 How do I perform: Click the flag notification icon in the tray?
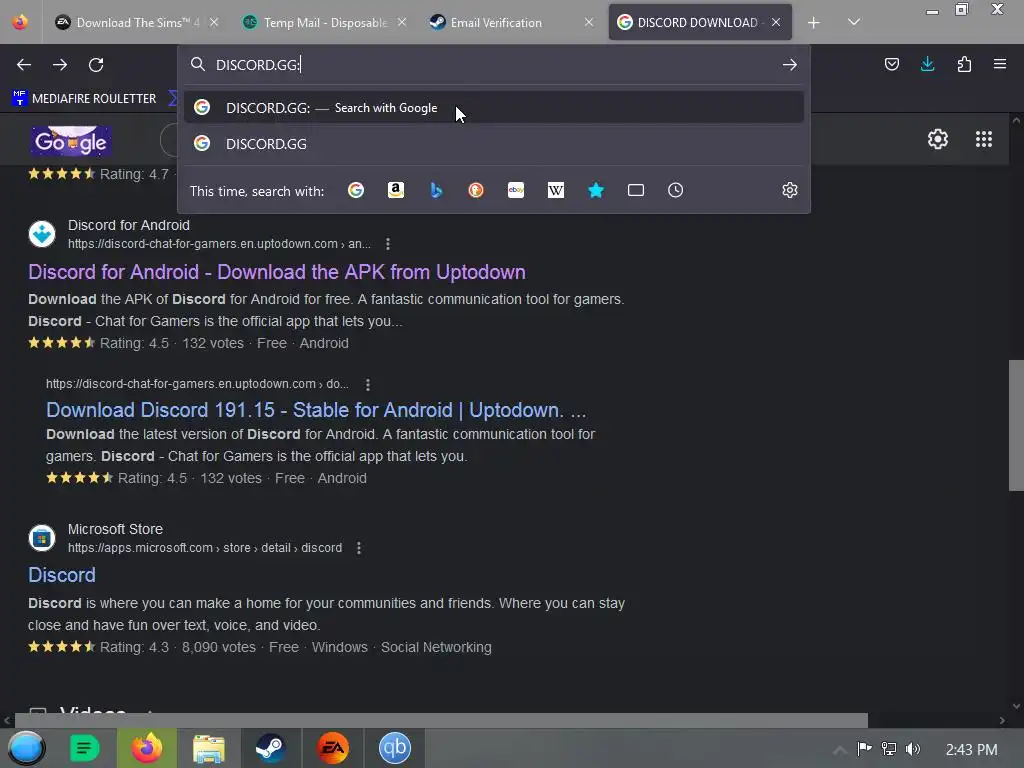pos(864,749)
